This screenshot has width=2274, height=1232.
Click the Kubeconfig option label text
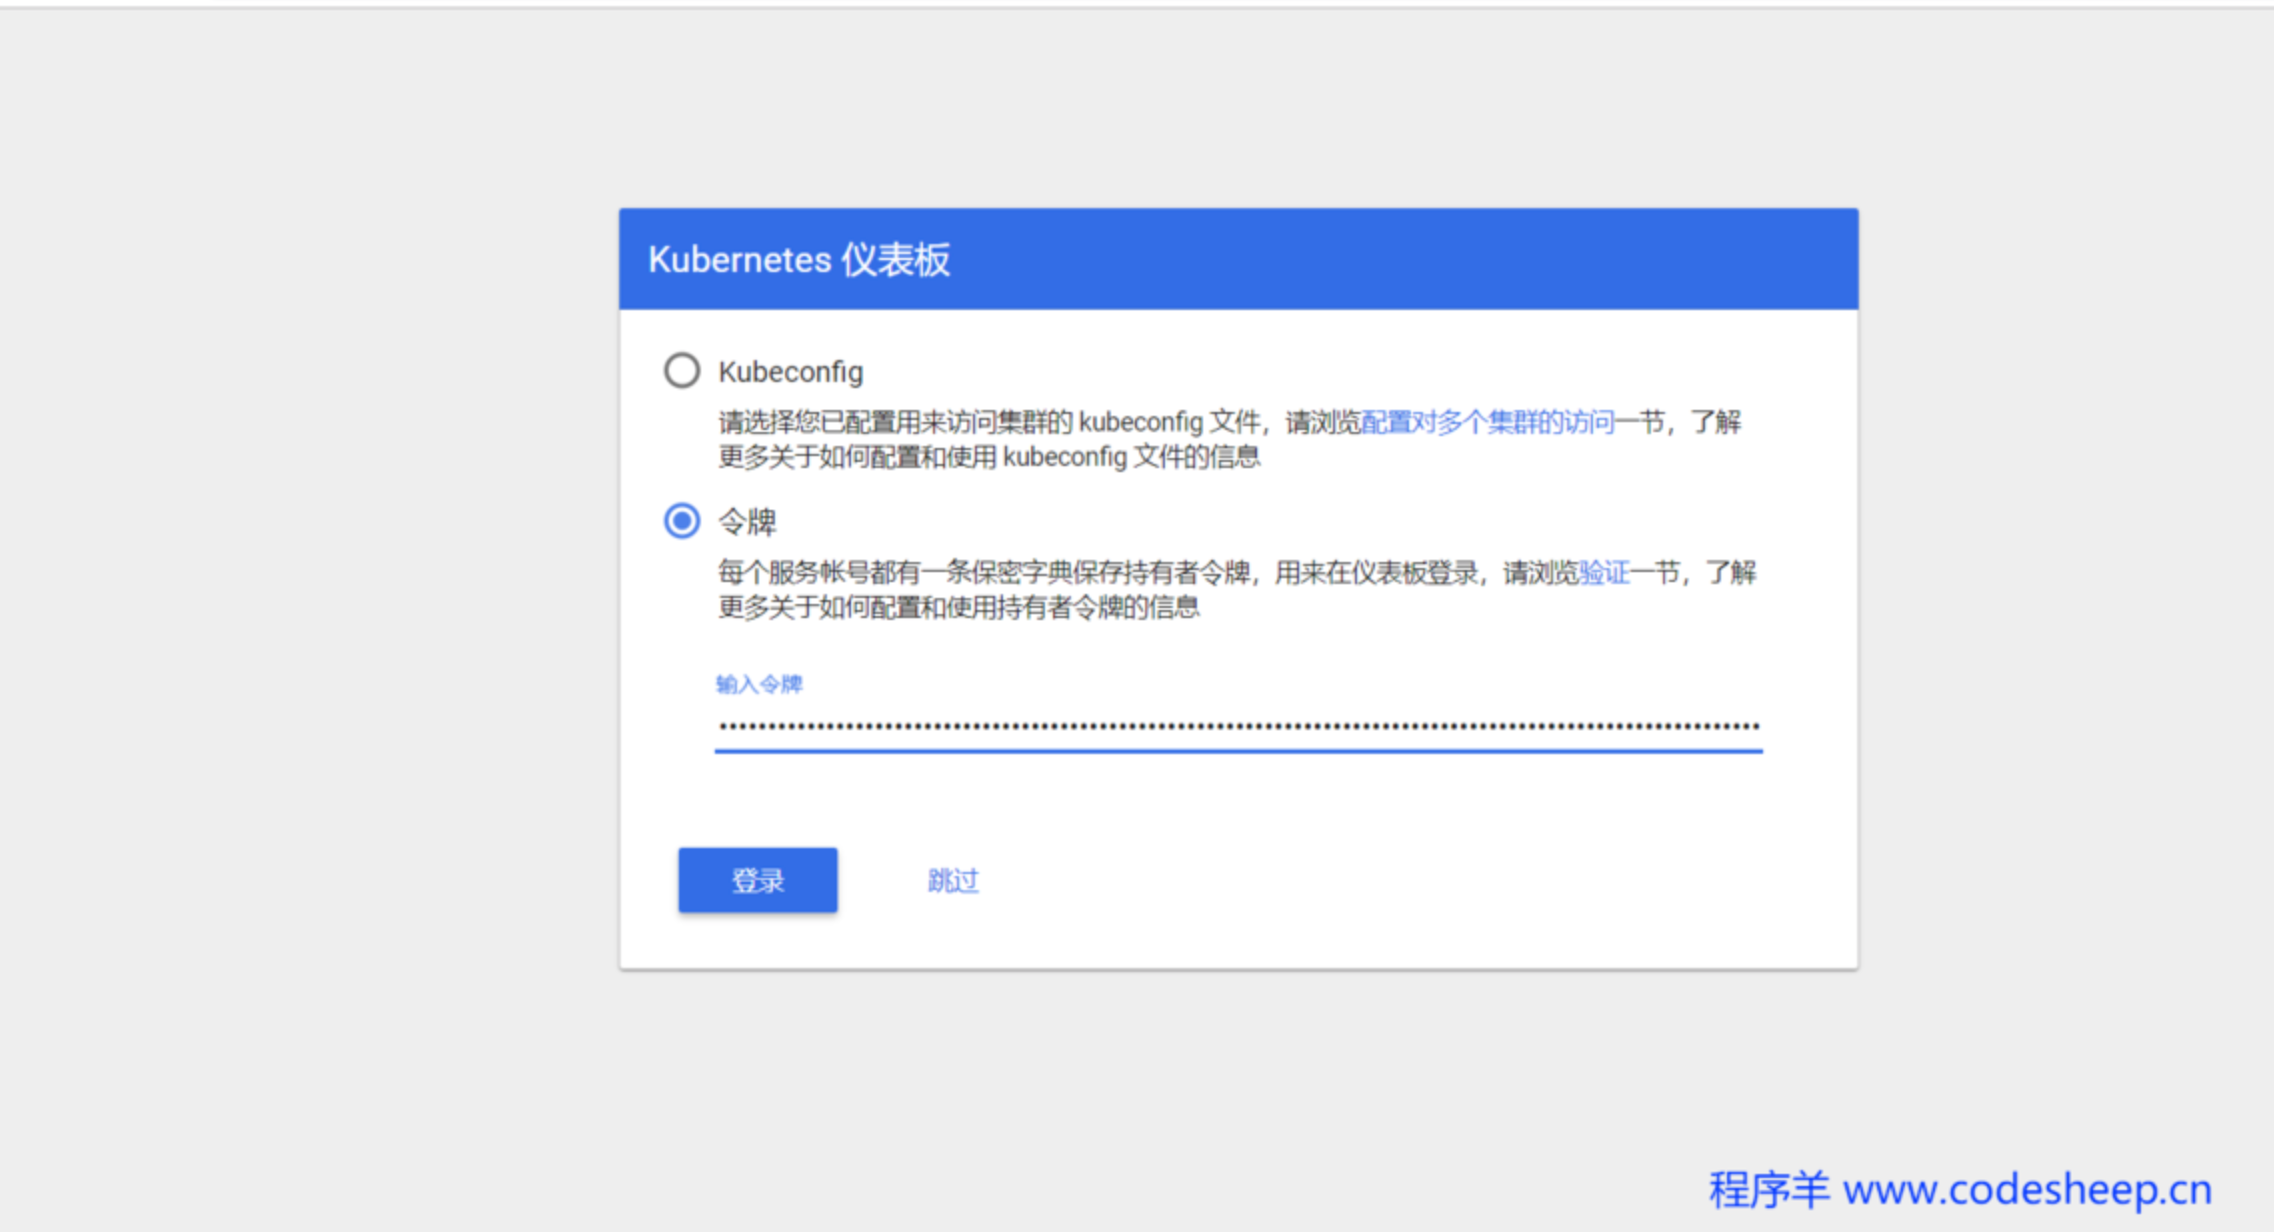coord(790,372)
